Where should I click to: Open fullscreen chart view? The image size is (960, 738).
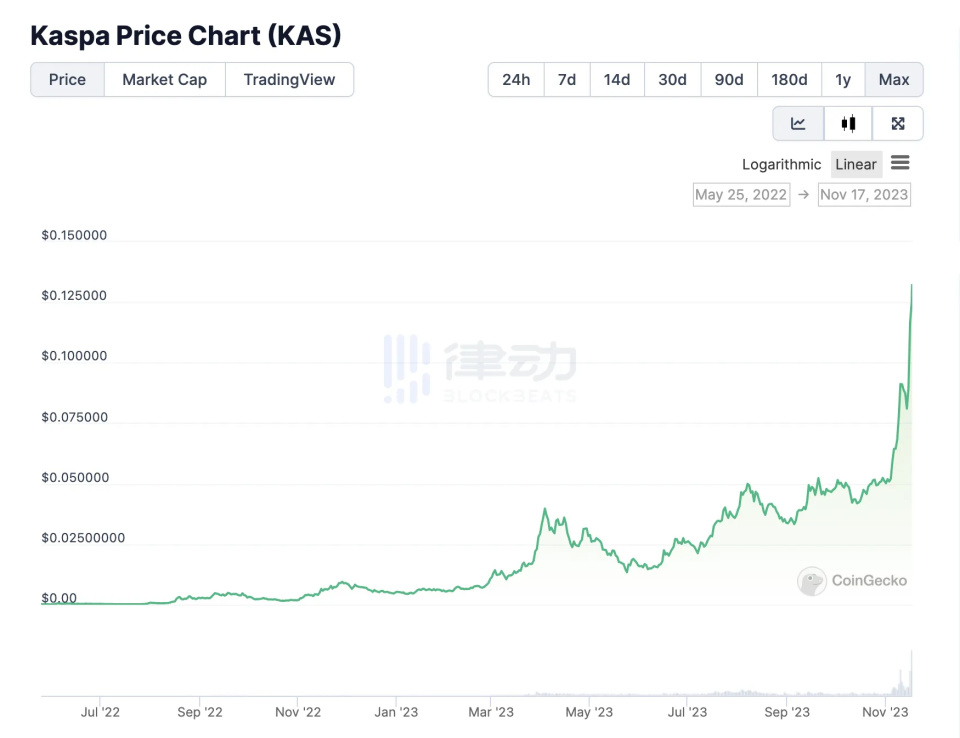tap(898, 123)
